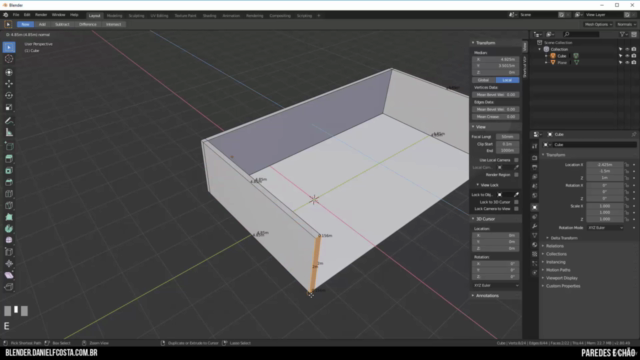Select the Rip Region tool
This screenshot has height=360, width=640.
[9, 287]
